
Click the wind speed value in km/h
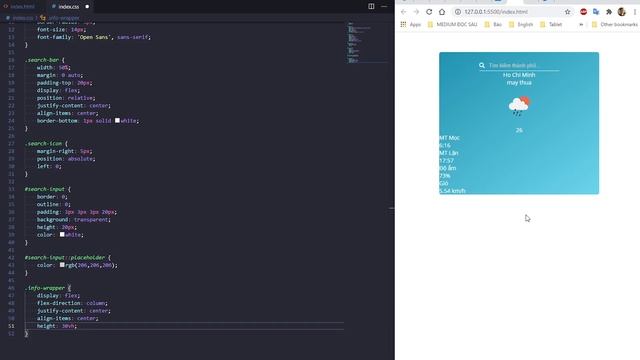(452, 191)
